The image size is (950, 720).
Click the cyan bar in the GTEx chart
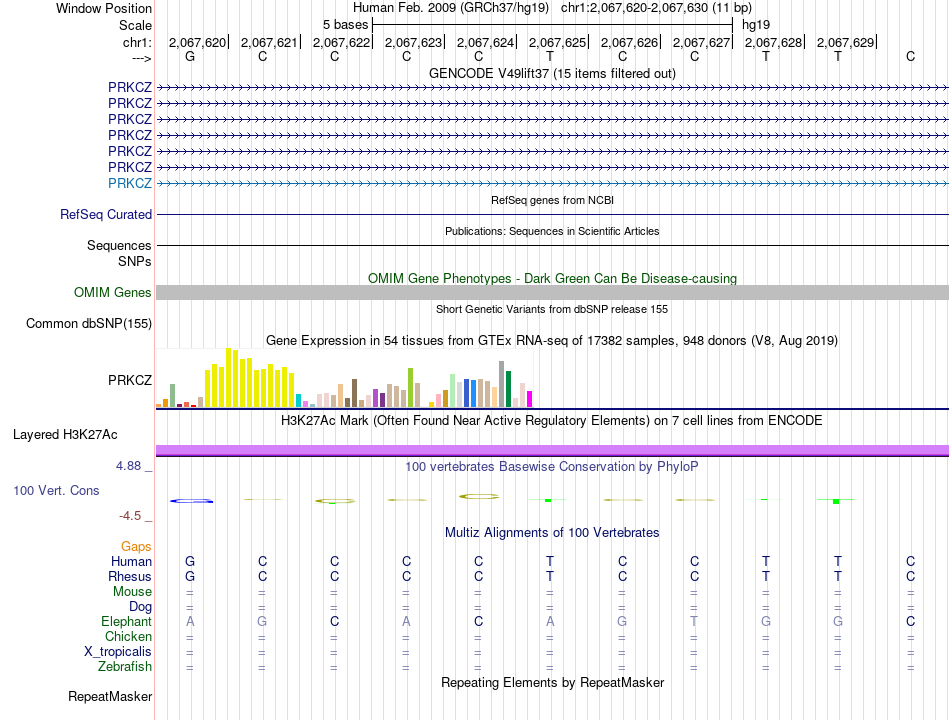point(298,401)
